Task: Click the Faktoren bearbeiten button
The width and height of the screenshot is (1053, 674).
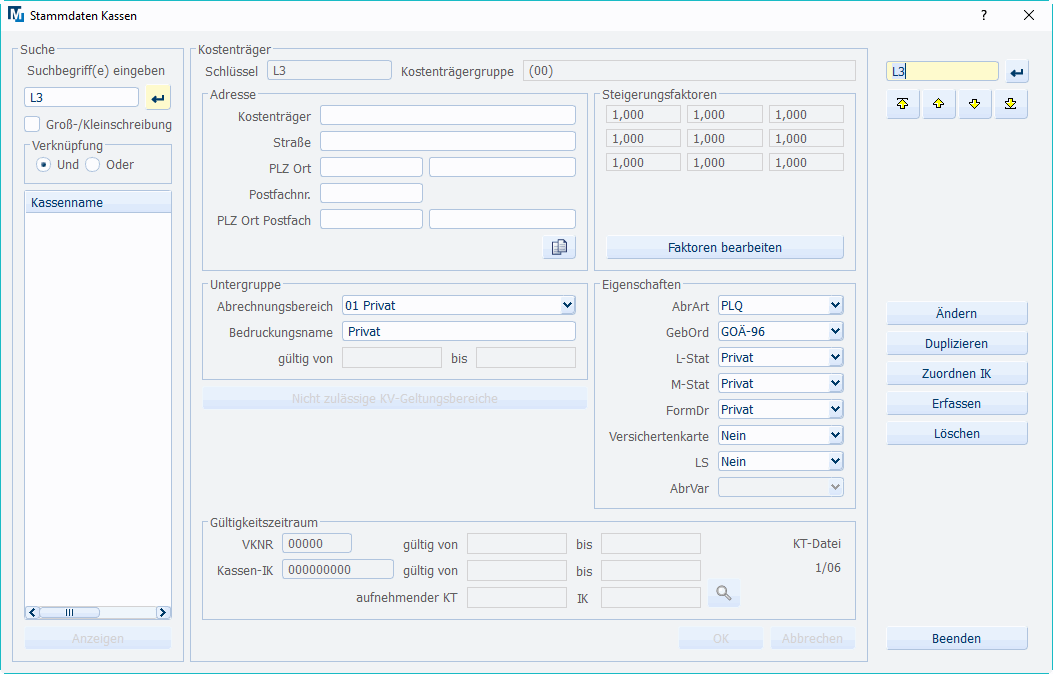Action: point(725,247)
